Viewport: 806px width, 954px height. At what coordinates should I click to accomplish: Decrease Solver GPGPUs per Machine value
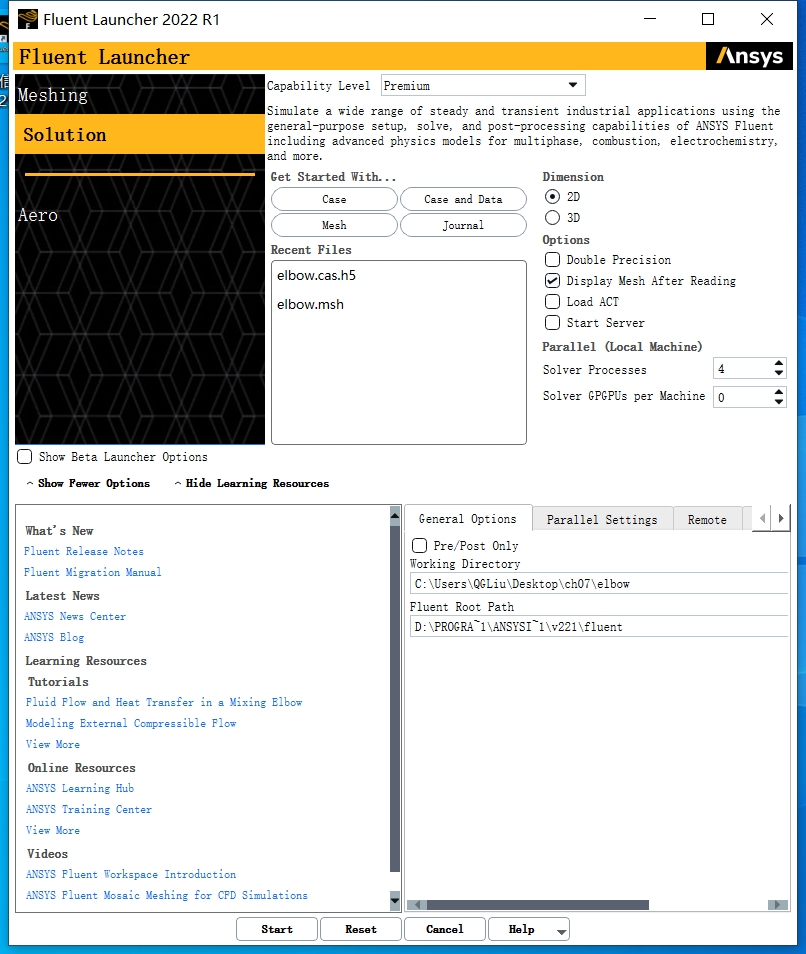point(779,402)
